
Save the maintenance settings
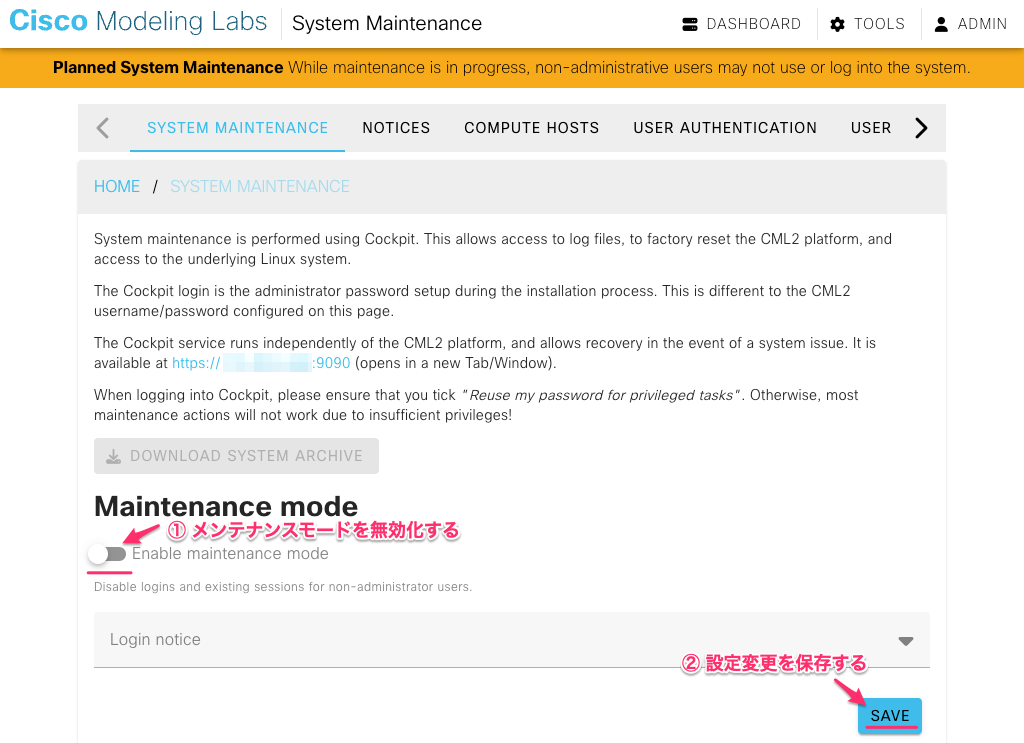[x=889, y=716]
